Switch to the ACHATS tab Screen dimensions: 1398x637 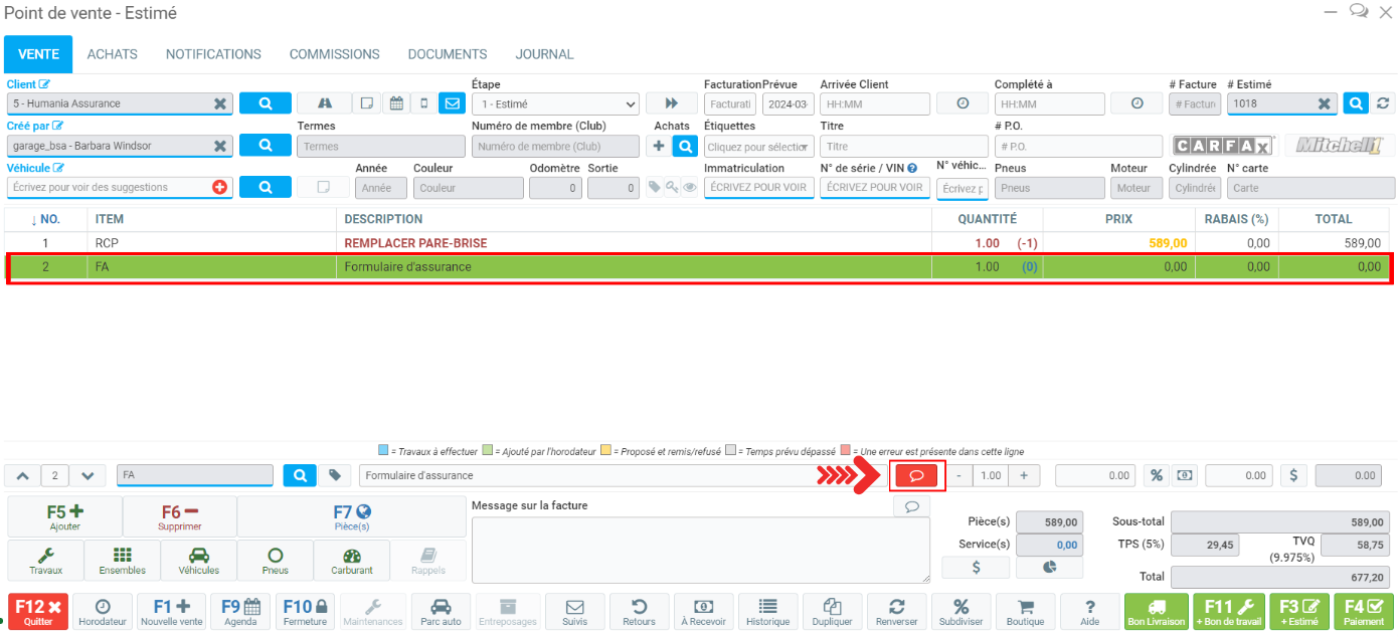tap(112, 54)
